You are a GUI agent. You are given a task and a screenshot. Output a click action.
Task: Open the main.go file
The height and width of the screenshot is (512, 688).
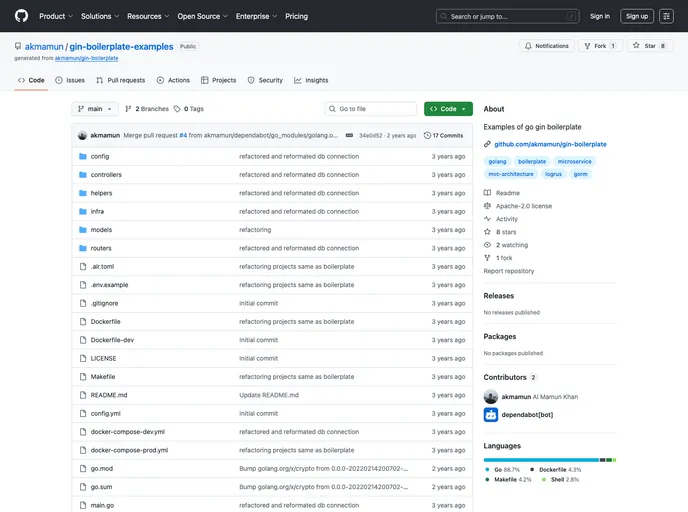click(102, 505)
